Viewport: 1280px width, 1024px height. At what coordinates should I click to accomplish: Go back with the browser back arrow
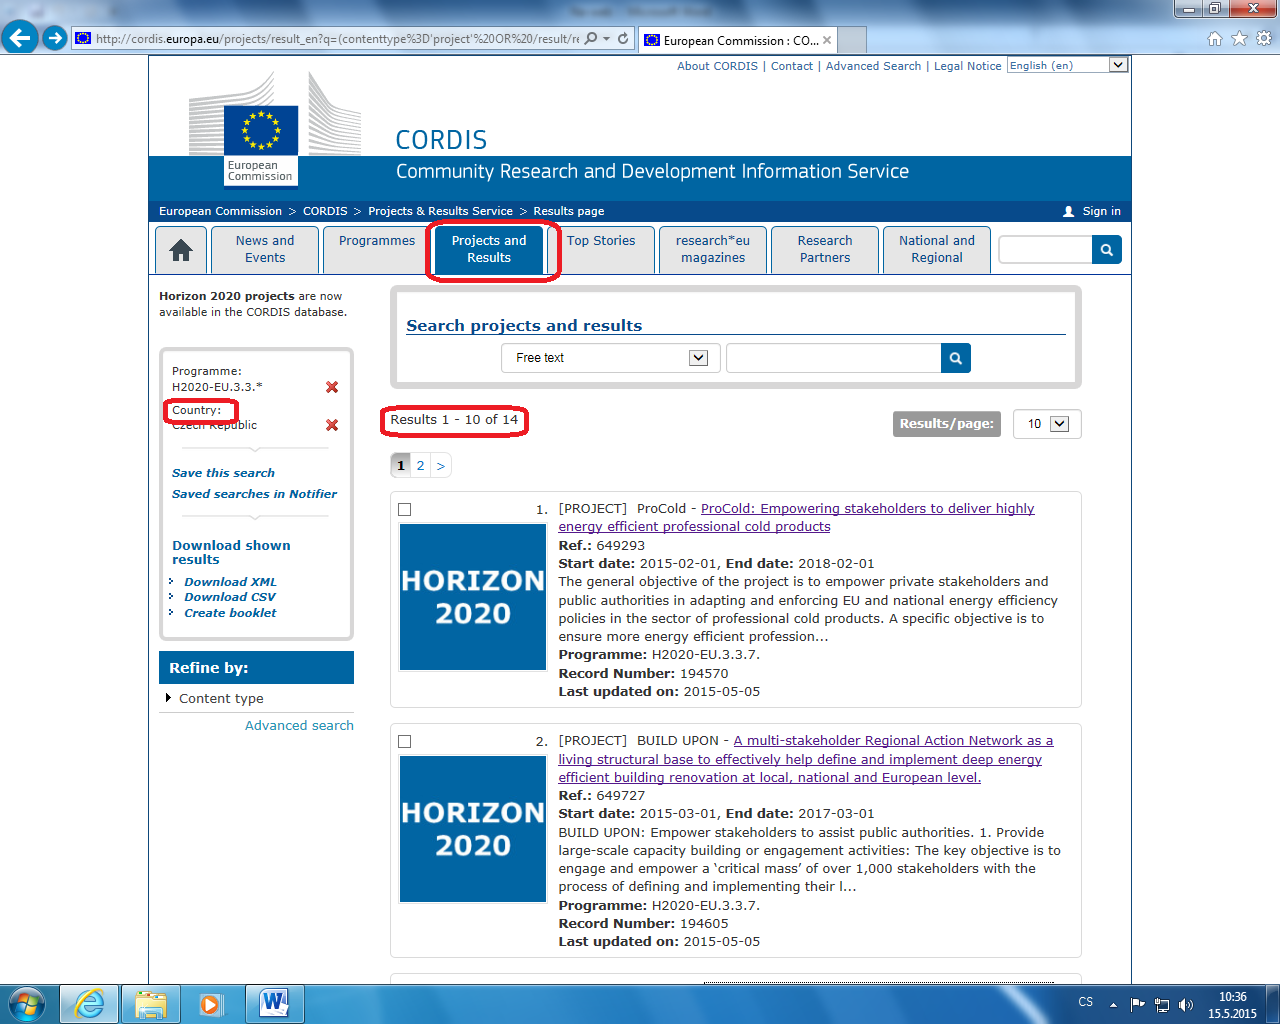click(20, 38)
